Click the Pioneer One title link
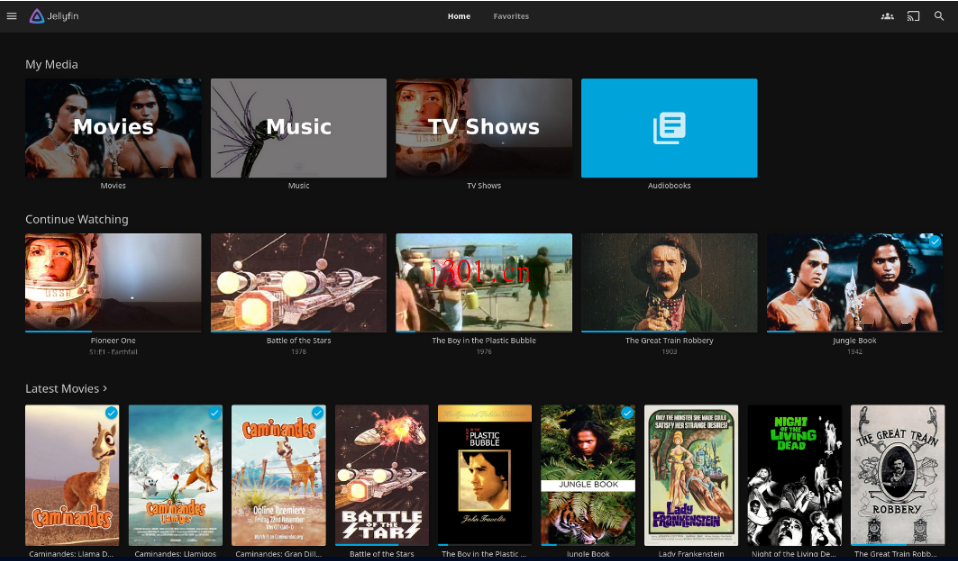958x561 pixels. click(113, 340)
